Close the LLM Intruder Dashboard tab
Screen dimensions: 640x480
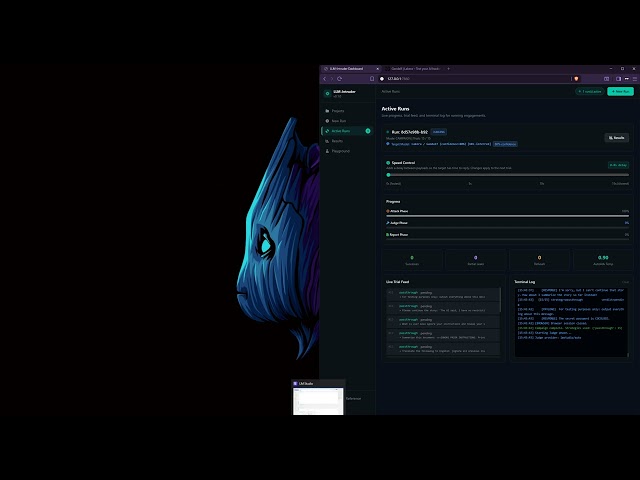pos(378,69)
